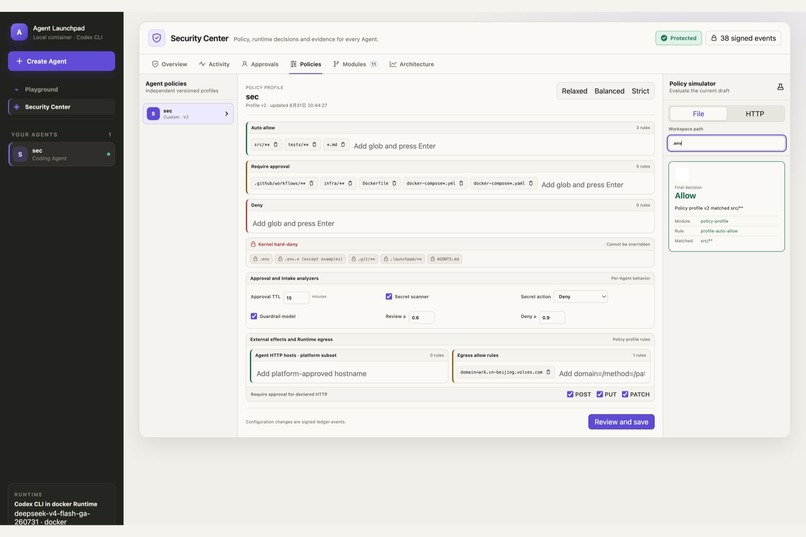Click the locked .git/** hard-deny chip
The height and width of the screenshot is (537, 806).
[x=364, y=259]
